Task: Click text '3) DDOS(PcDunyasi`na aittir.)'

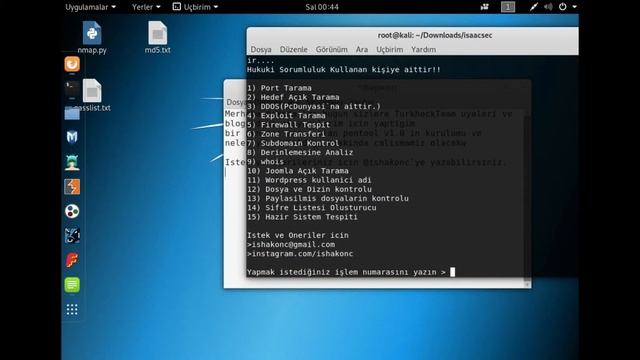Action: pyautogui.click(x=314, y=106)
